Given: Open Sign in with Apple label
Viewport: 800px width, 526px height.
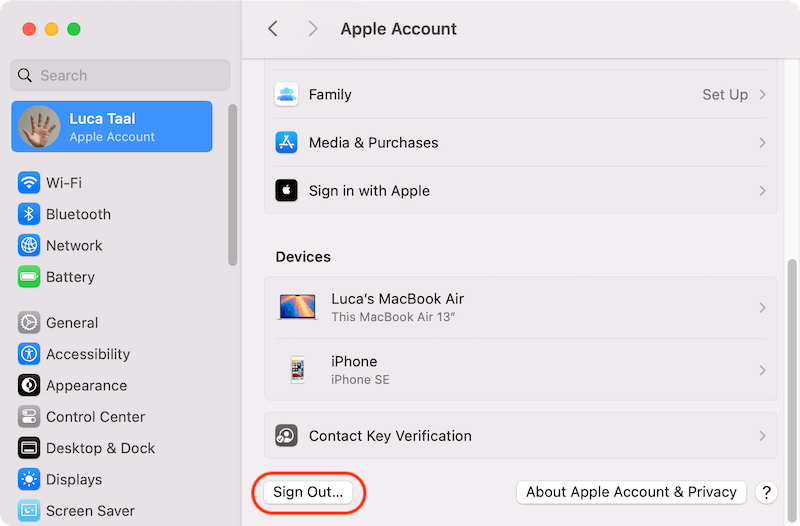Looking at the screenshot, I should [x=369, y=191].
